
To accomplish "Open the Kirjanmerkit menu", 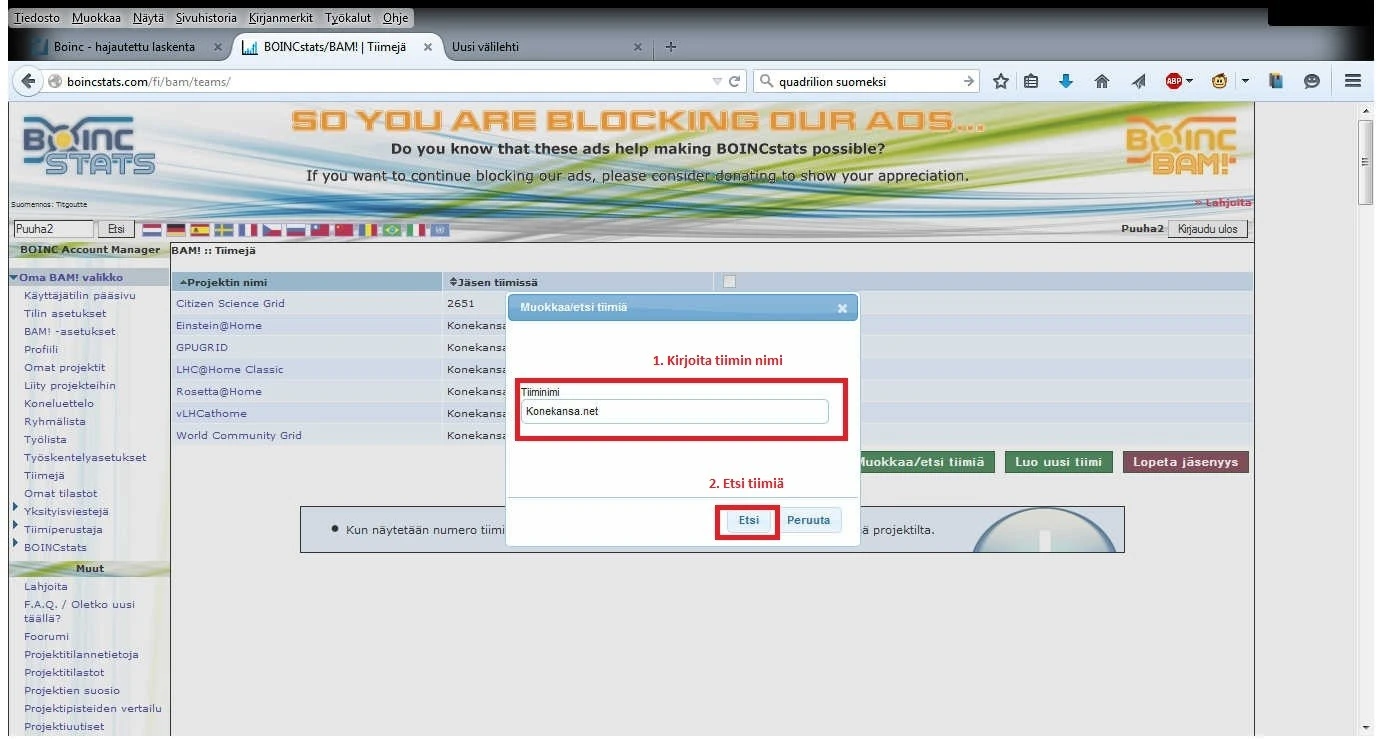I will (281, 18).
